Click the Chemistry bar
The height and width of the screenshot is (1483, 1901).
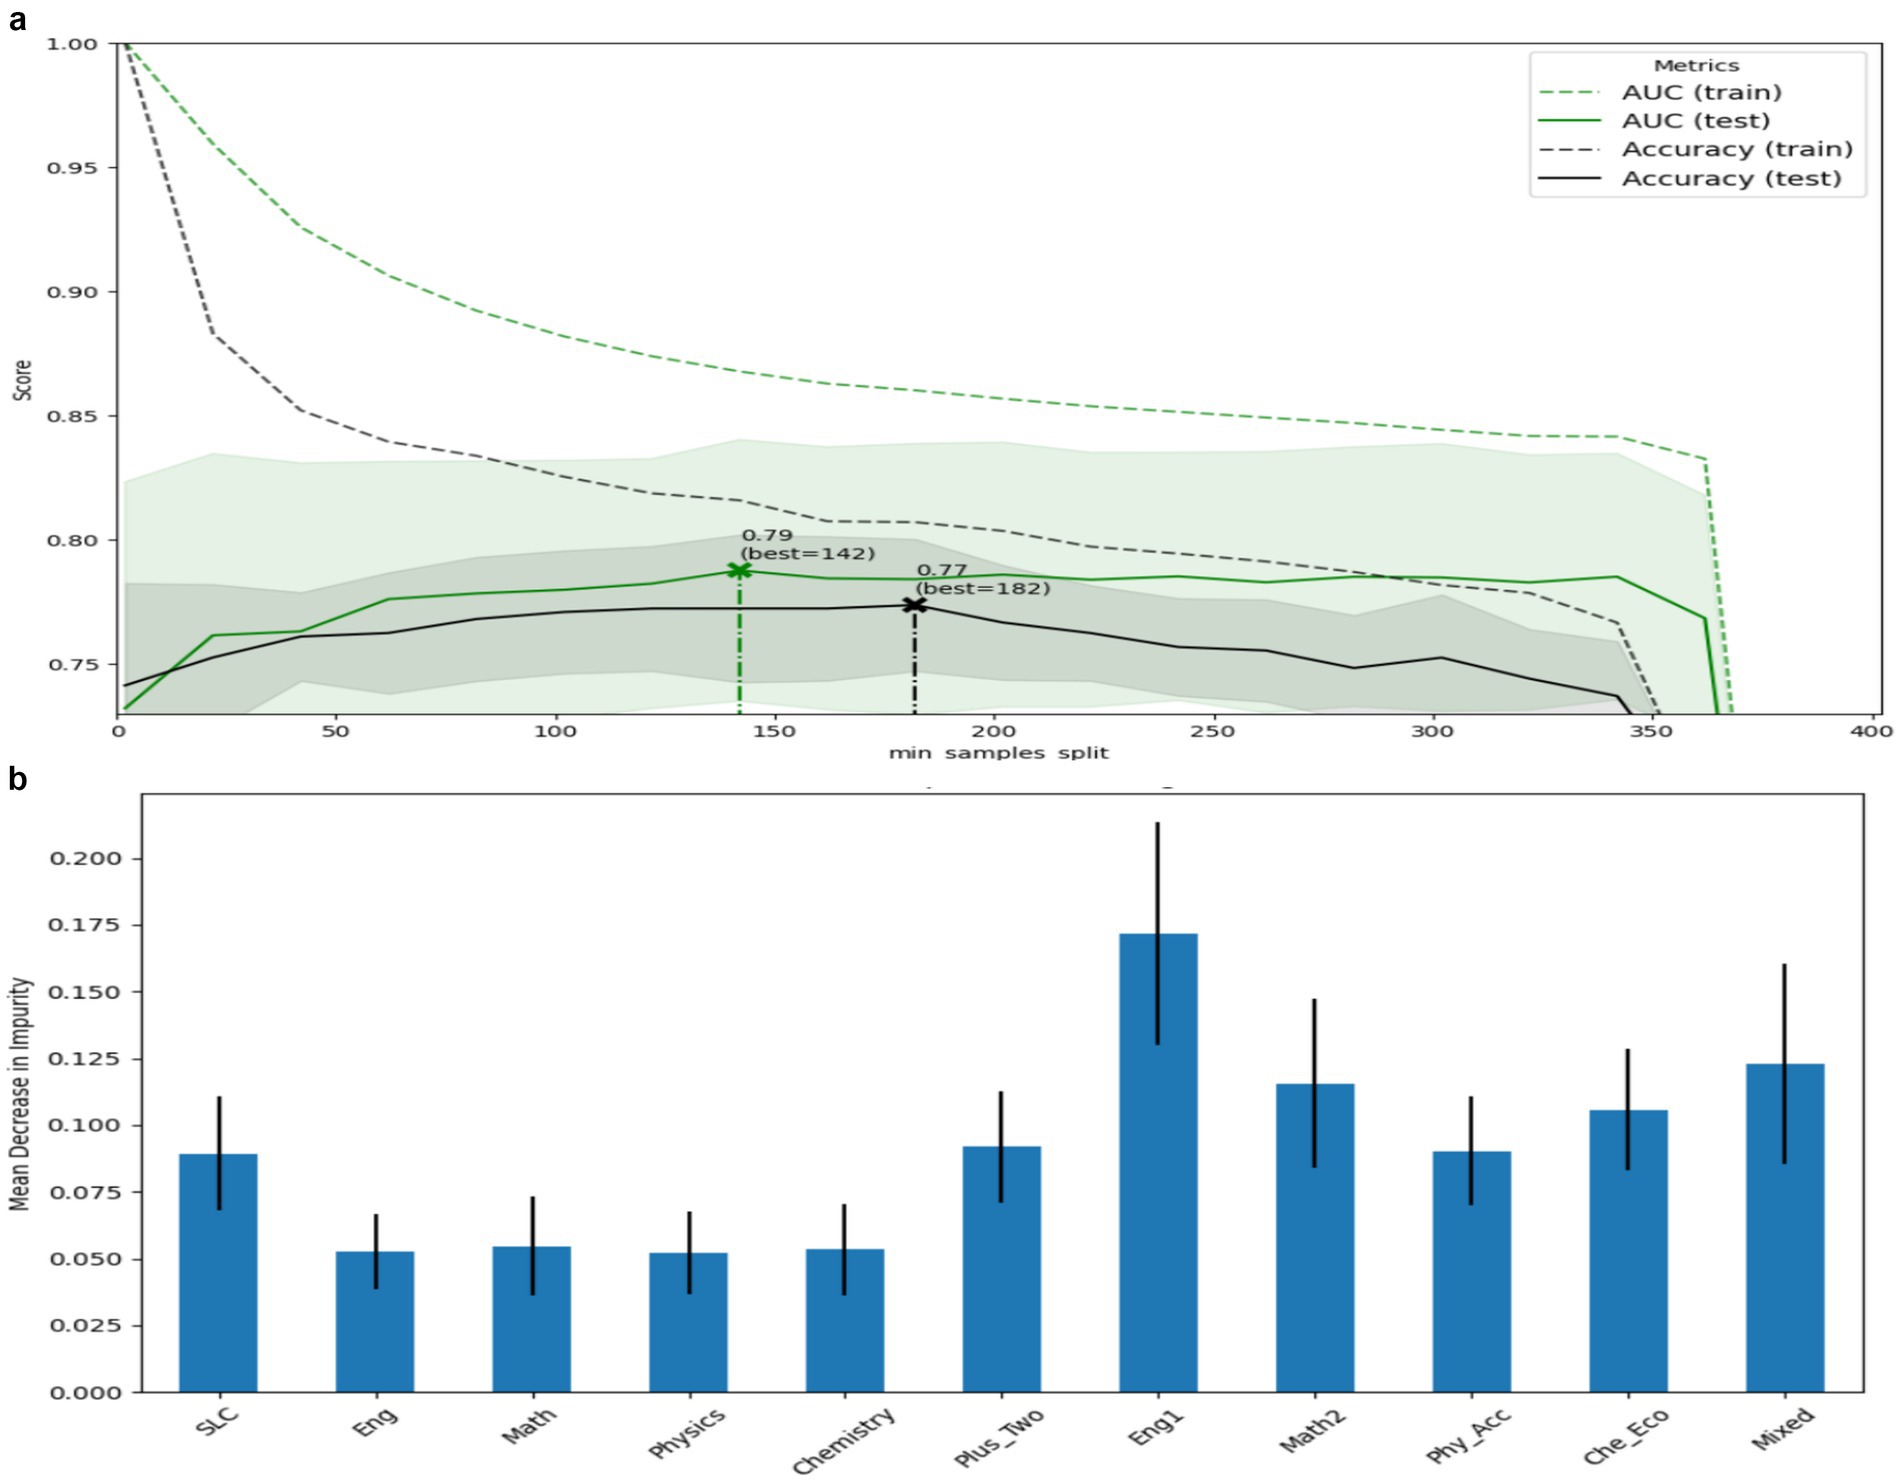(845, 1320)
